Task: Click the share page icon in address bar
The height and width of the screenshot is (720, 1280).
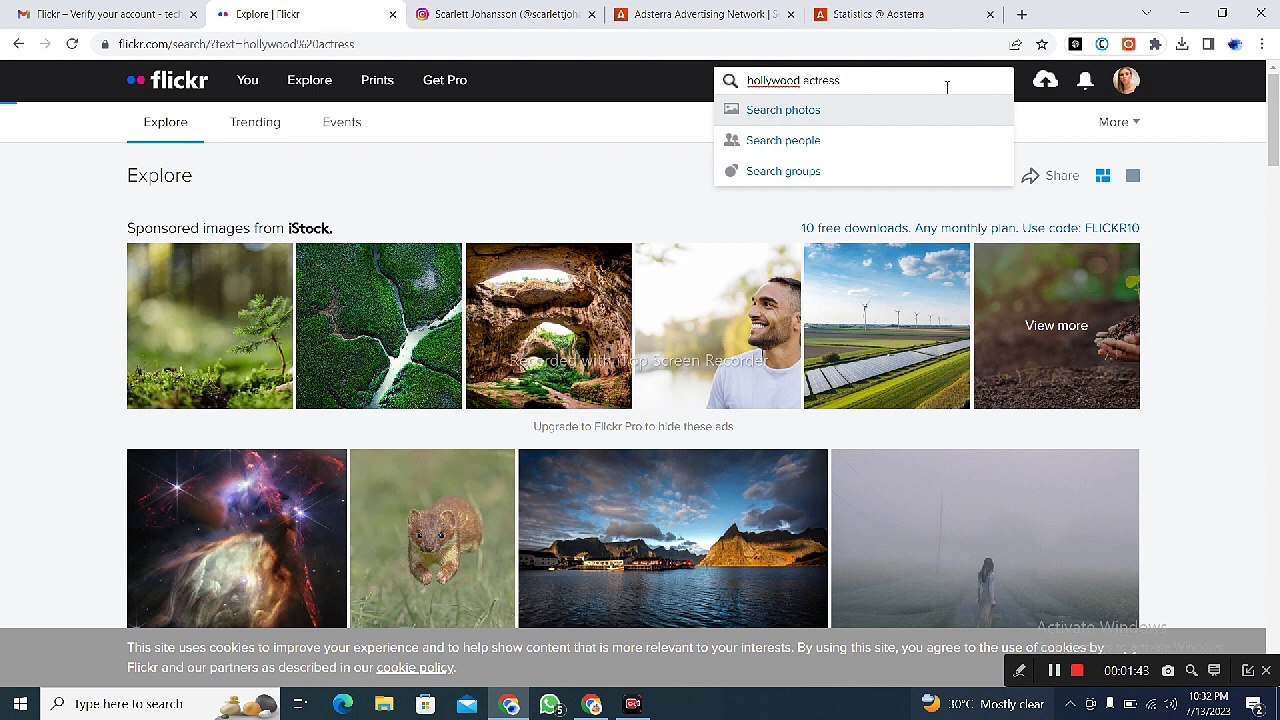Action: (x=1016, y=44)
